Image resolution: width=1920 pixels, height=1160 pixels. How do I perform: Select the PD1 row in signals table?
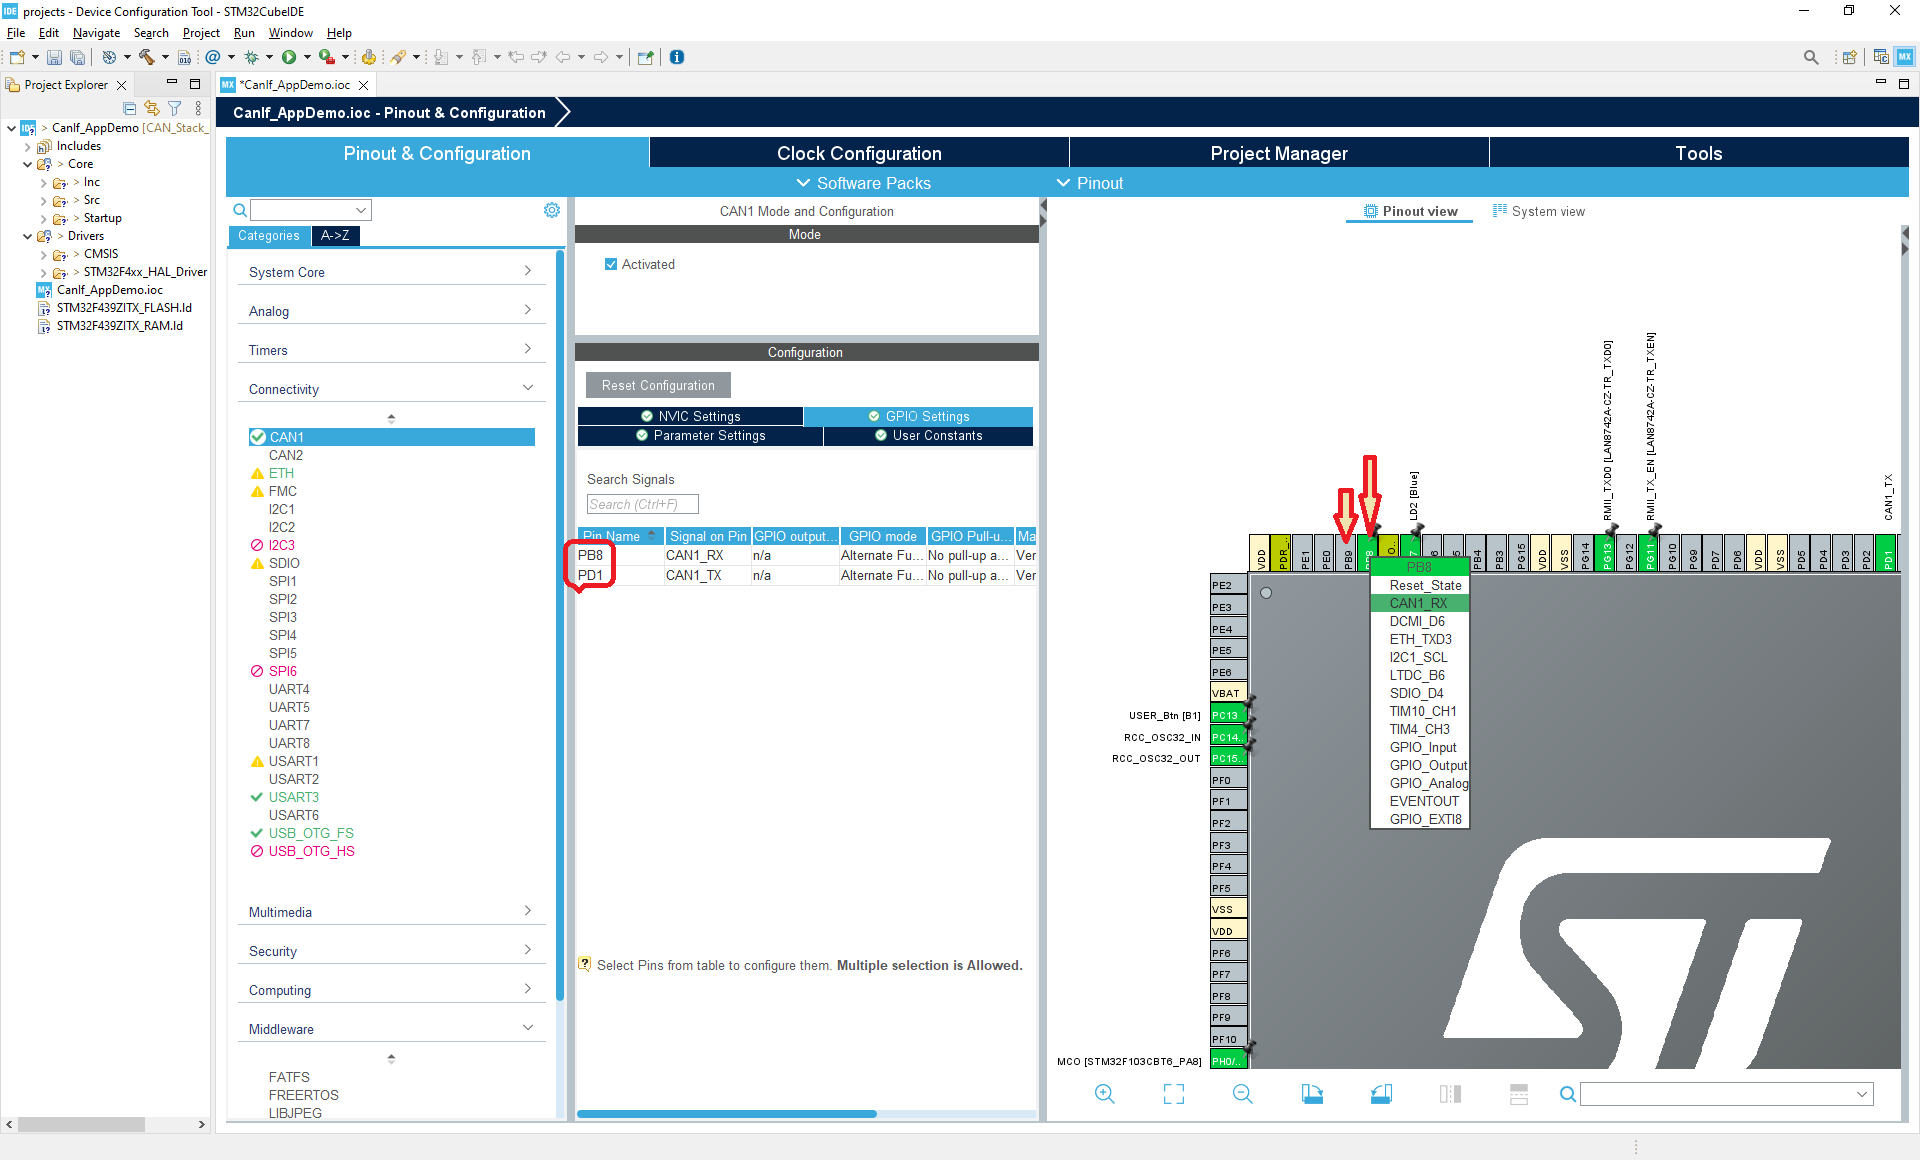pos(806,575)
